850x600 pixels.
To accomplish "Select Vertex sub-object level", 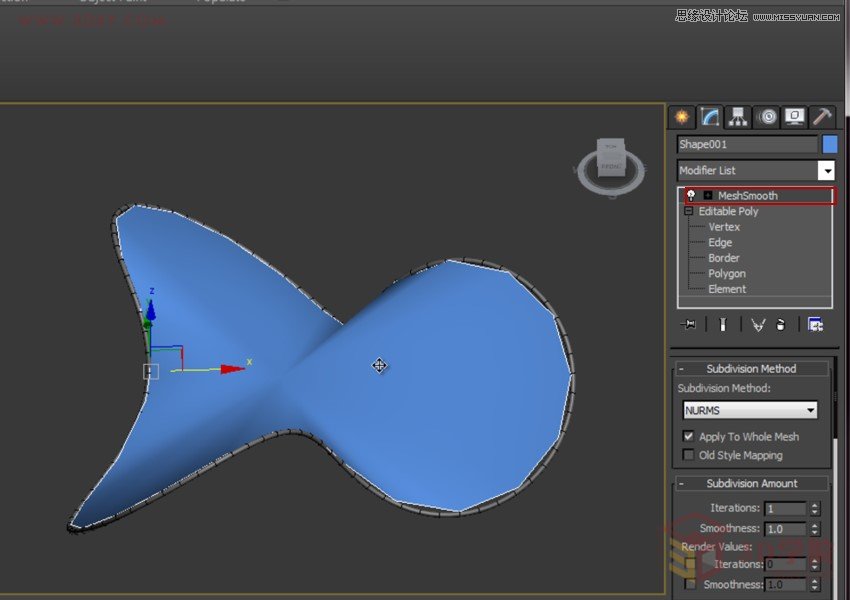I will coord(724,227).
